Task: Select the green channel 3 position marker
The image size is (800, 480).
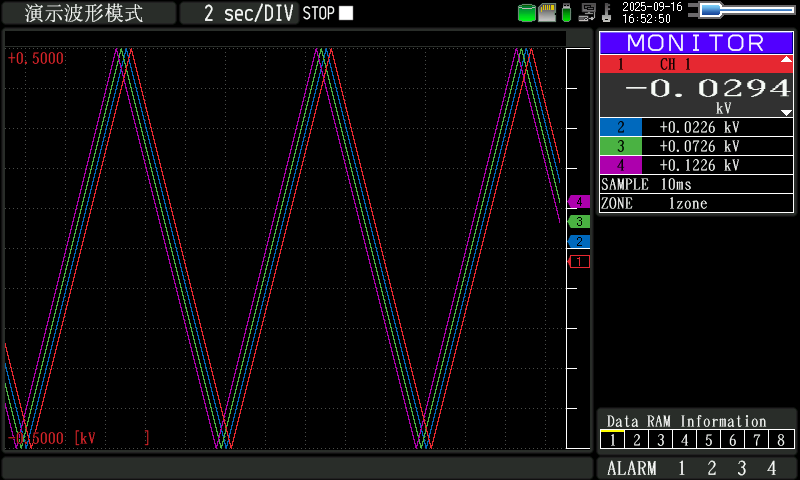Action: pos(578,221)
